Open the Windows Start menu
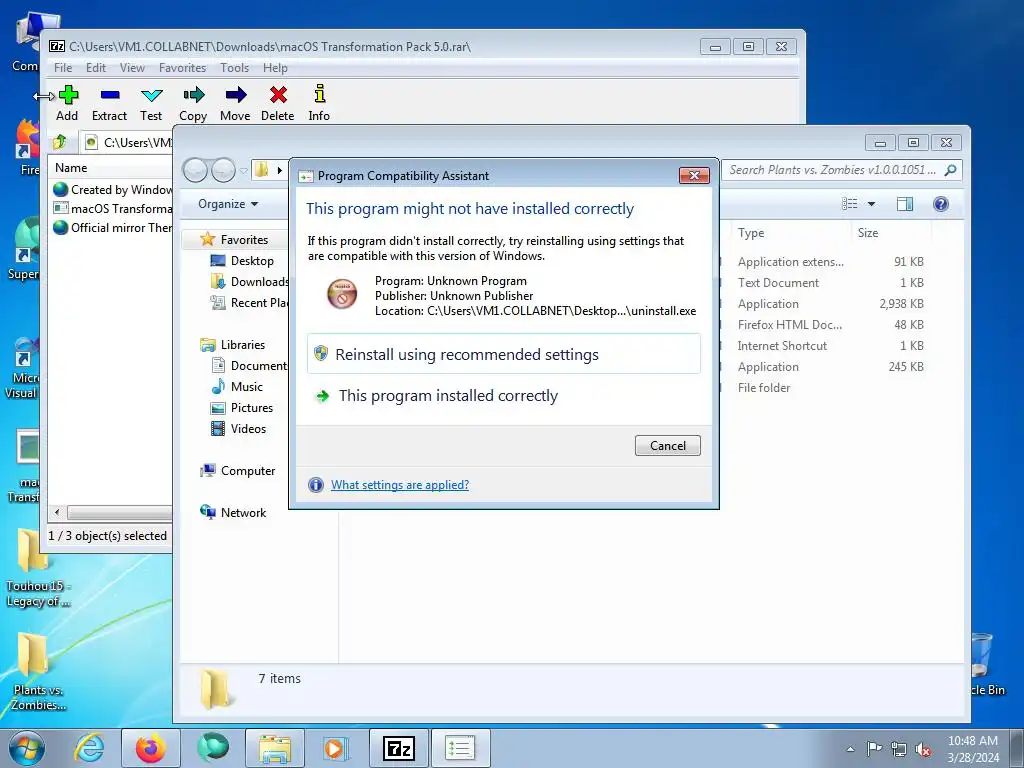Screen dimensions: 1024x768 (x=27, y=748)
